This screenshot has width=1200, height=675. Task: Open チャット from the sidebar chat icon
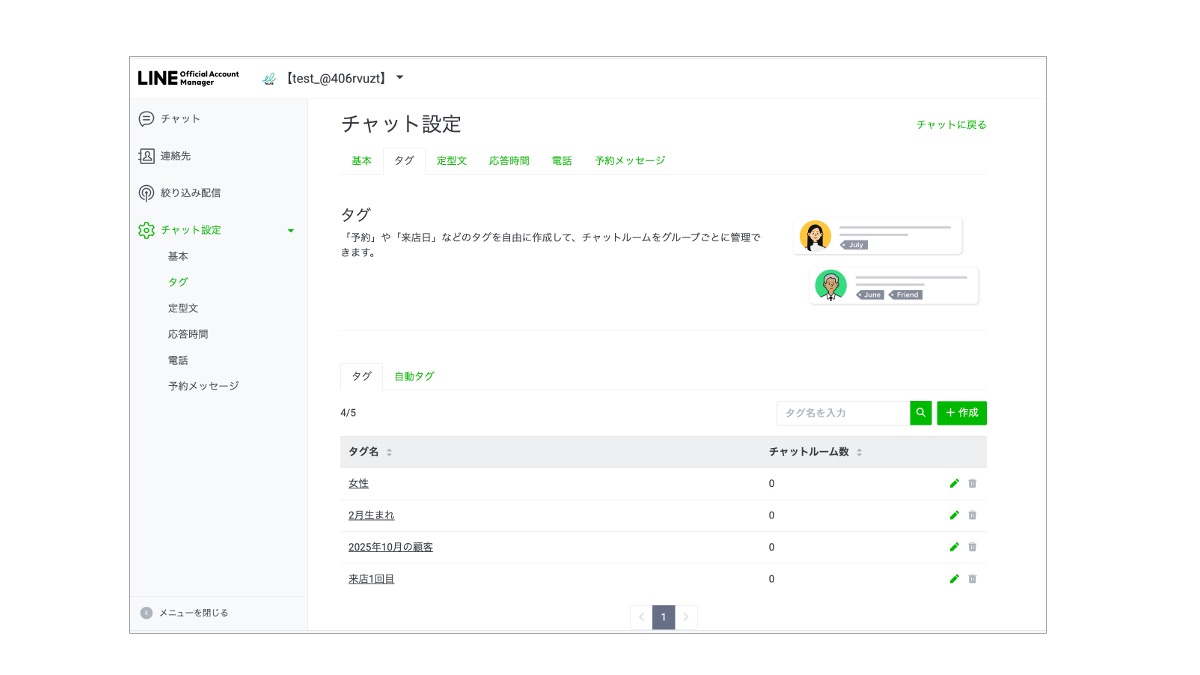point(147,119)
